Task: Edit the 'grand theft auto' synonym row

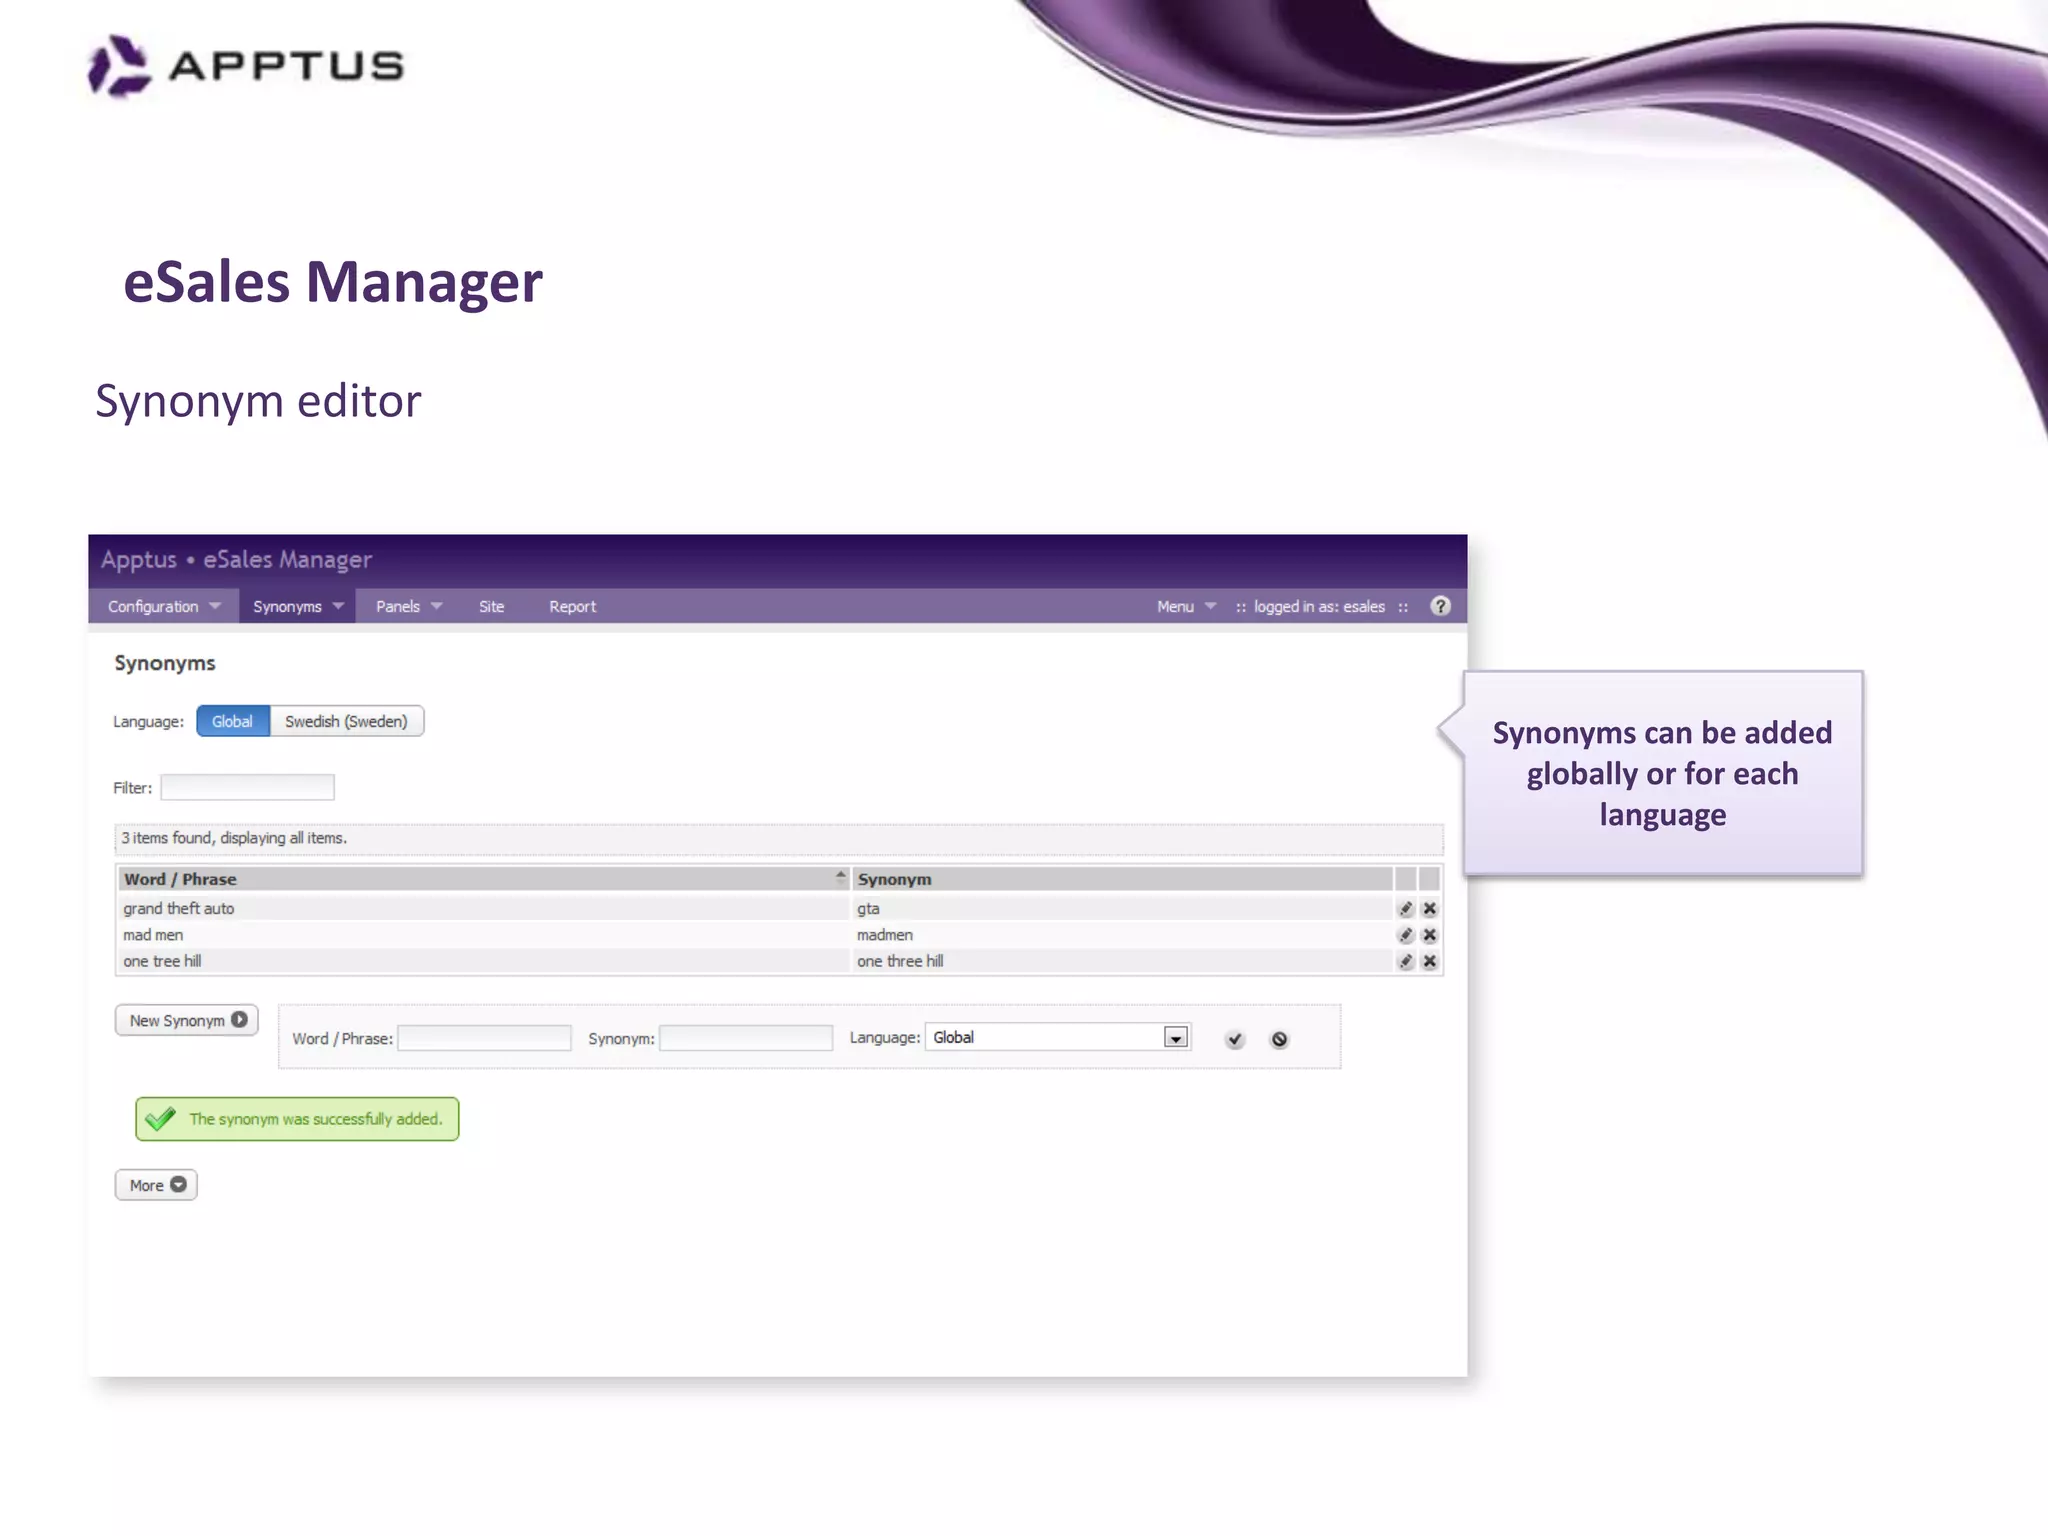Action: click(1405, 908)
